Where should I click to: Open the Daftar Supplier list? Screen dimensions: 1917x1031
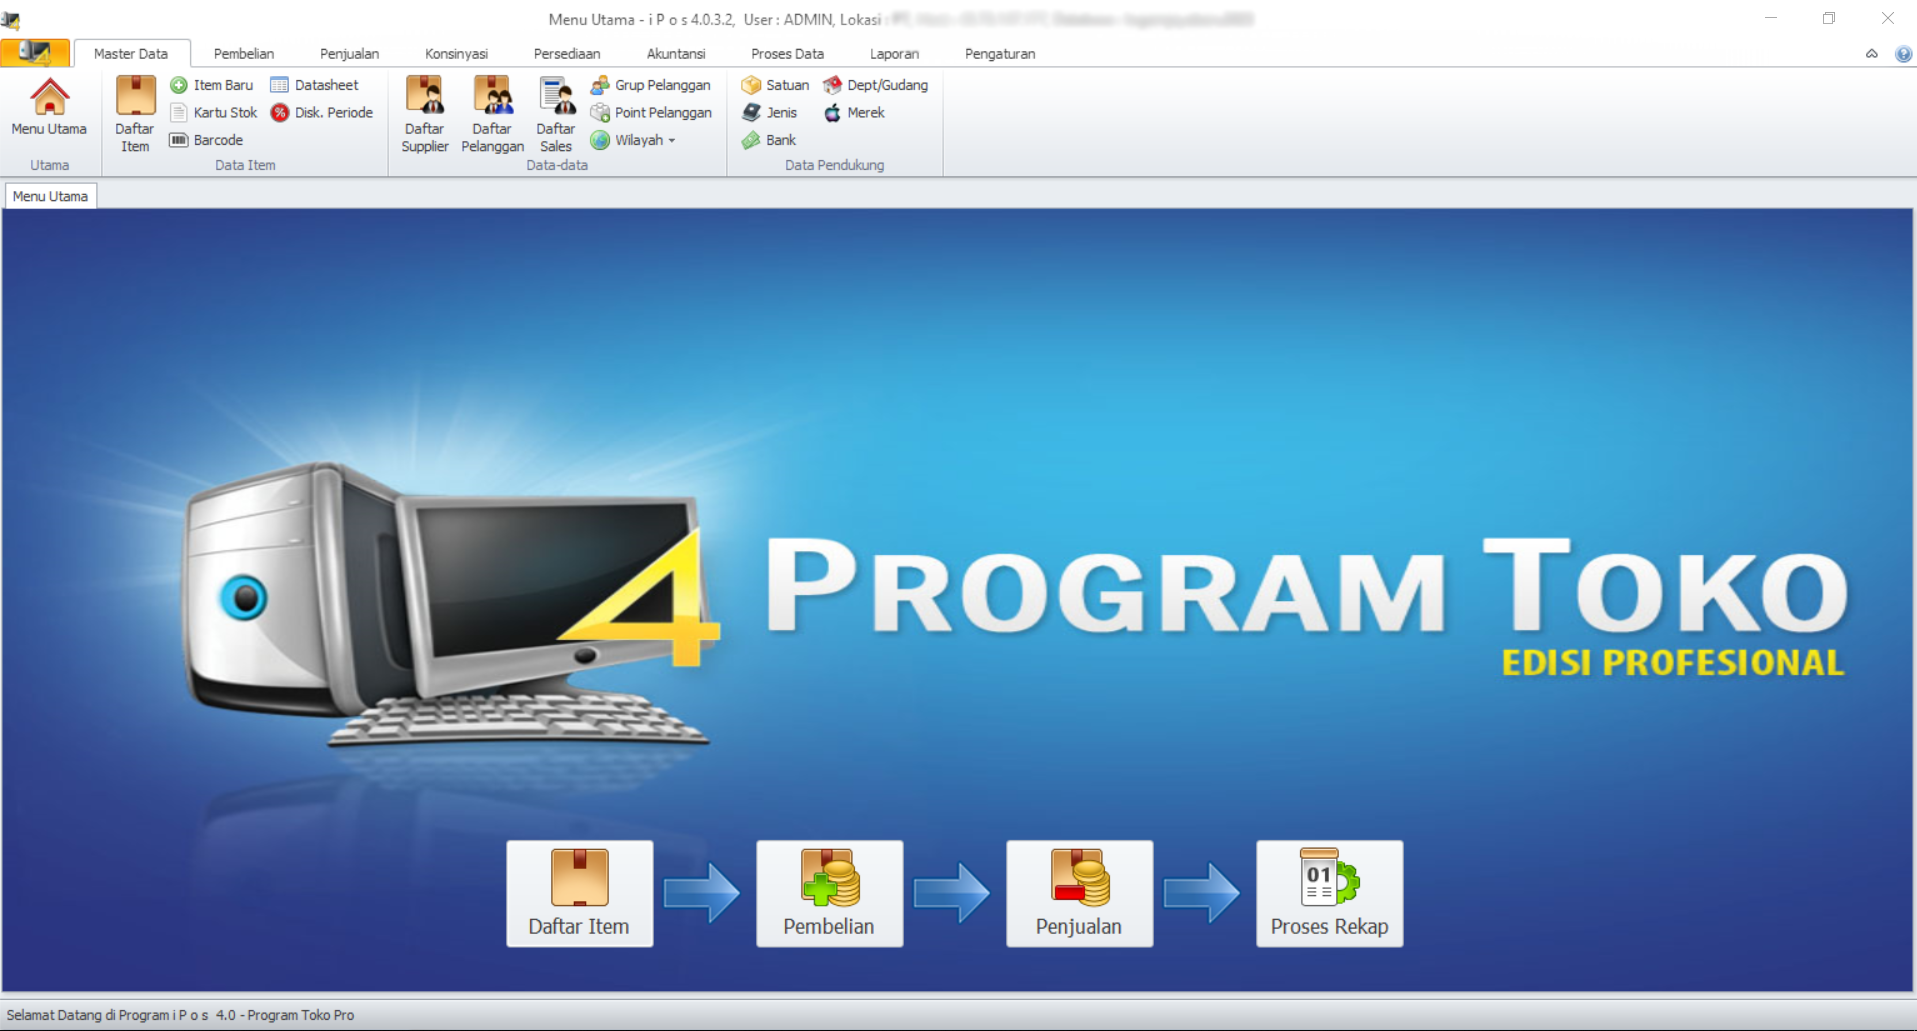click(x=424, y=114)
